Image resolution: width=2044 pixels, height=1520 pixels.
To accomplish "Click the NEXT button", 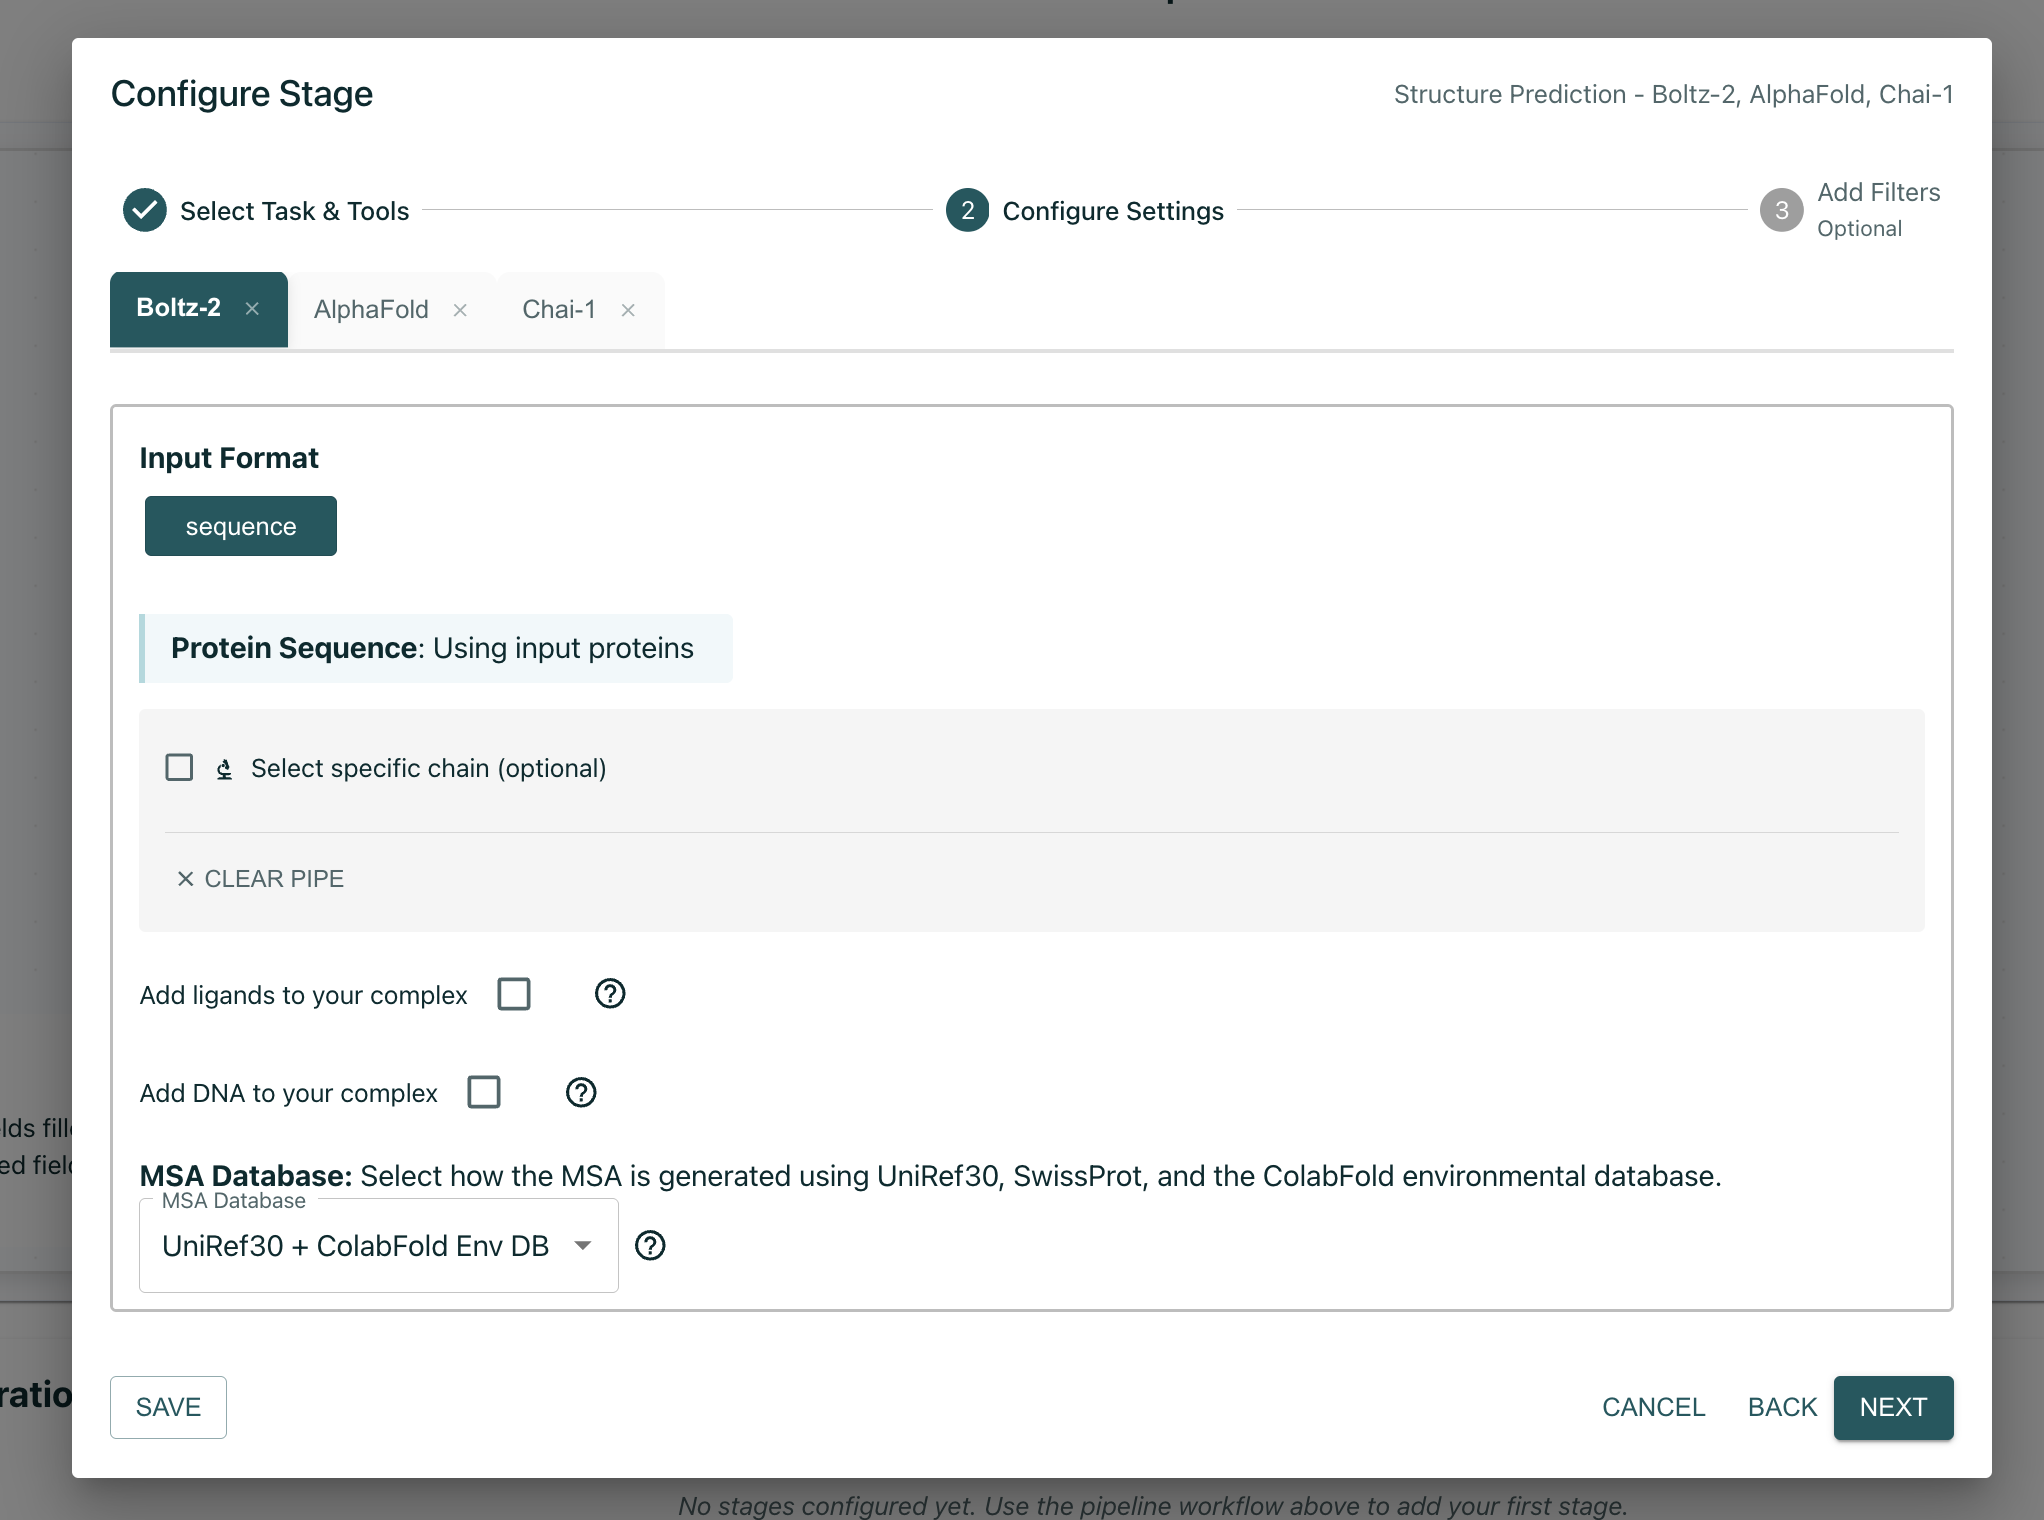I will tap(1892, 1407).
